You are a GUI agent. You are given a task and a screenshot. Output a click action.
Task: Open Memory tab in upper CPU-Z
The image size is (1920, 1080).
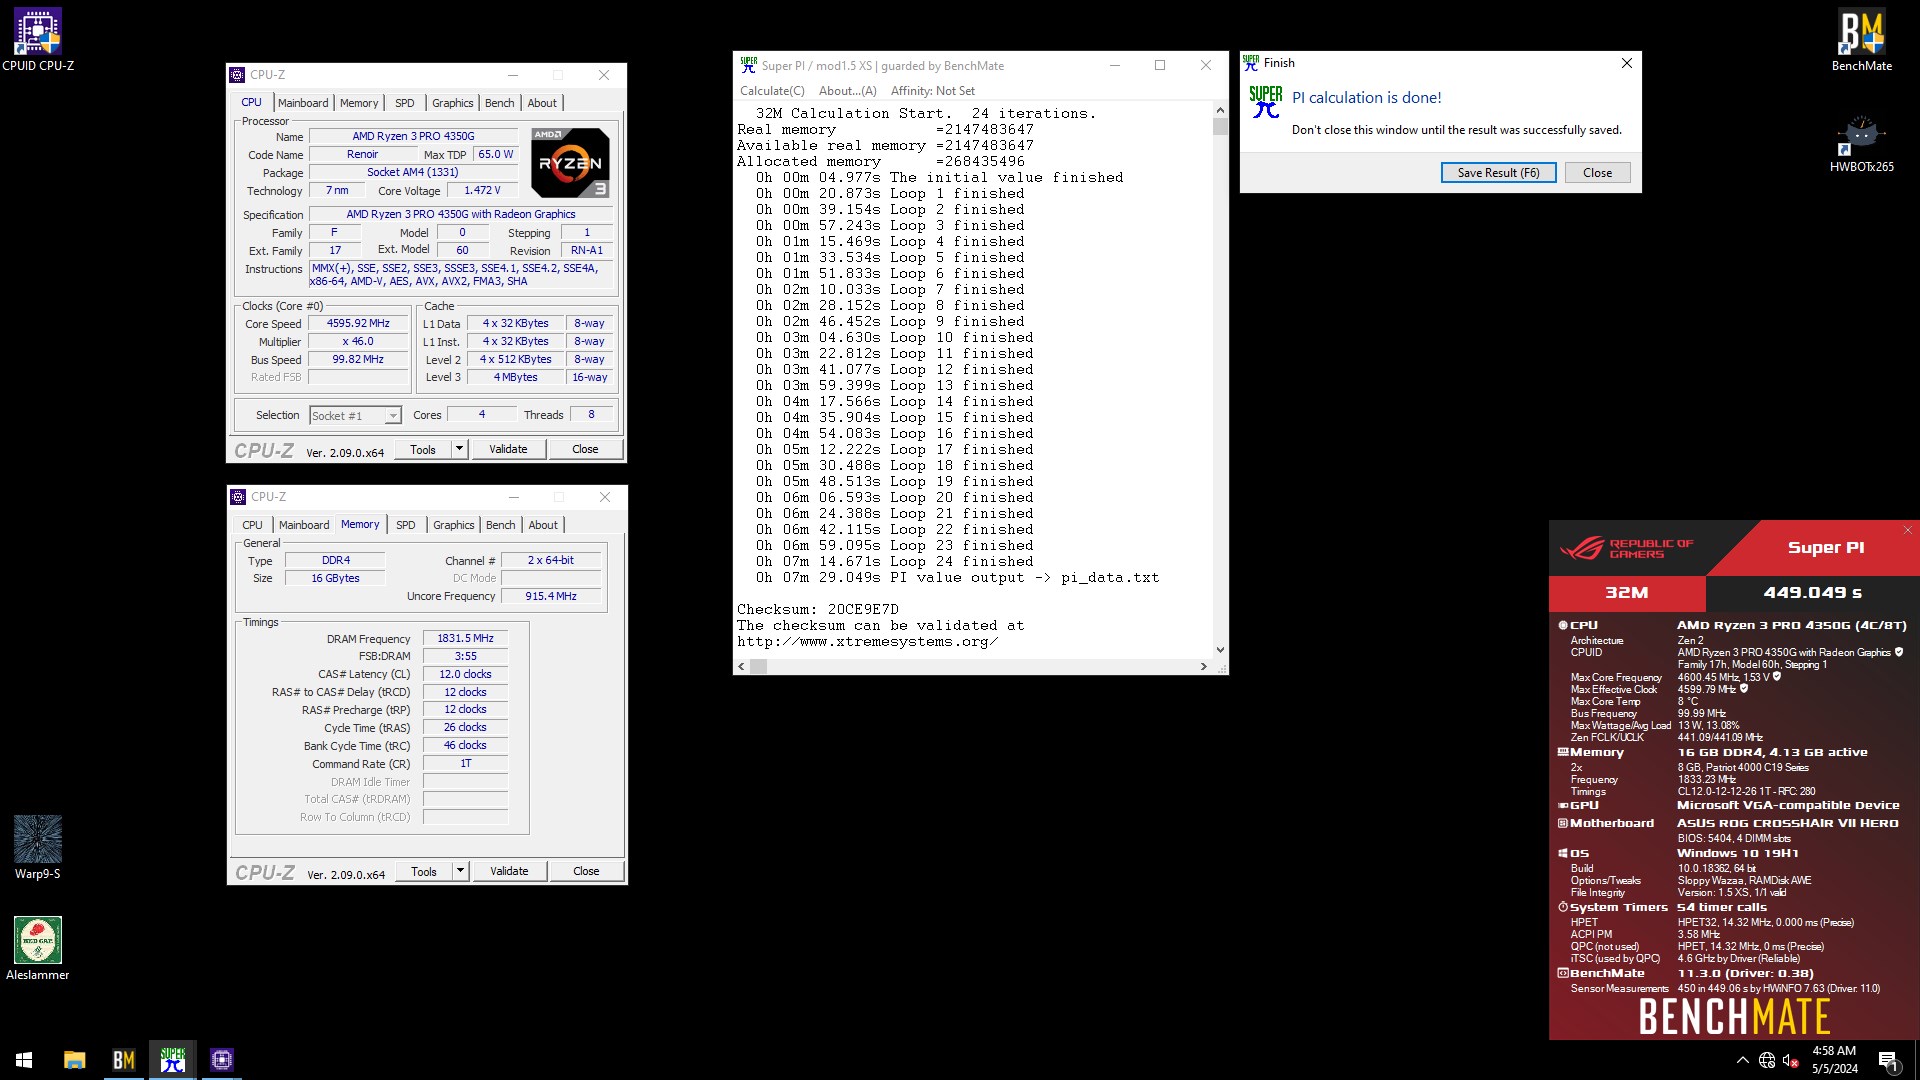359,103
